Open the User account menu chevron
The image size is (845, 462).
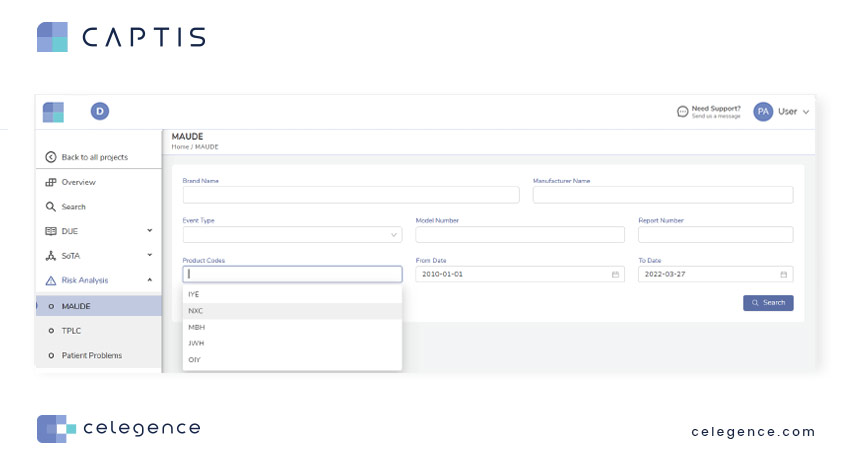(x=806, y=112)
